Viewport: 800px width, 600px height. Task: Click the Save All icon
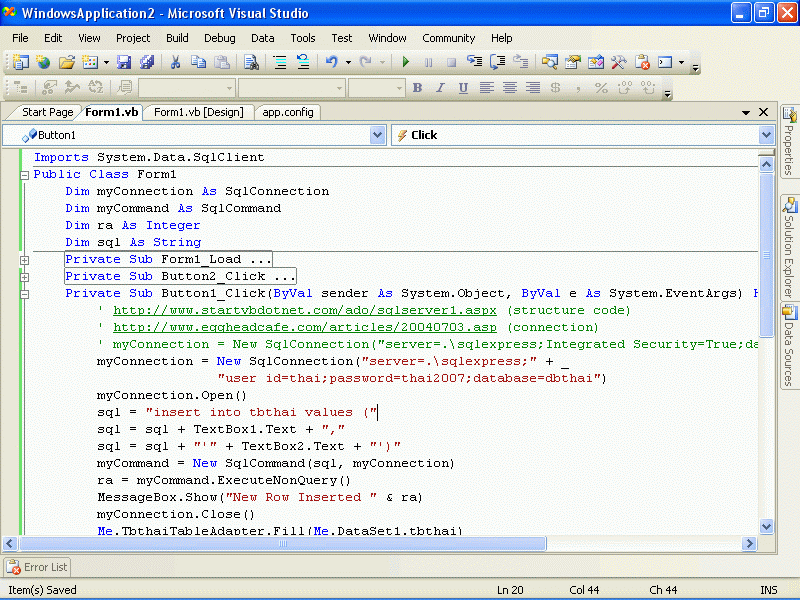coord(147,62)
